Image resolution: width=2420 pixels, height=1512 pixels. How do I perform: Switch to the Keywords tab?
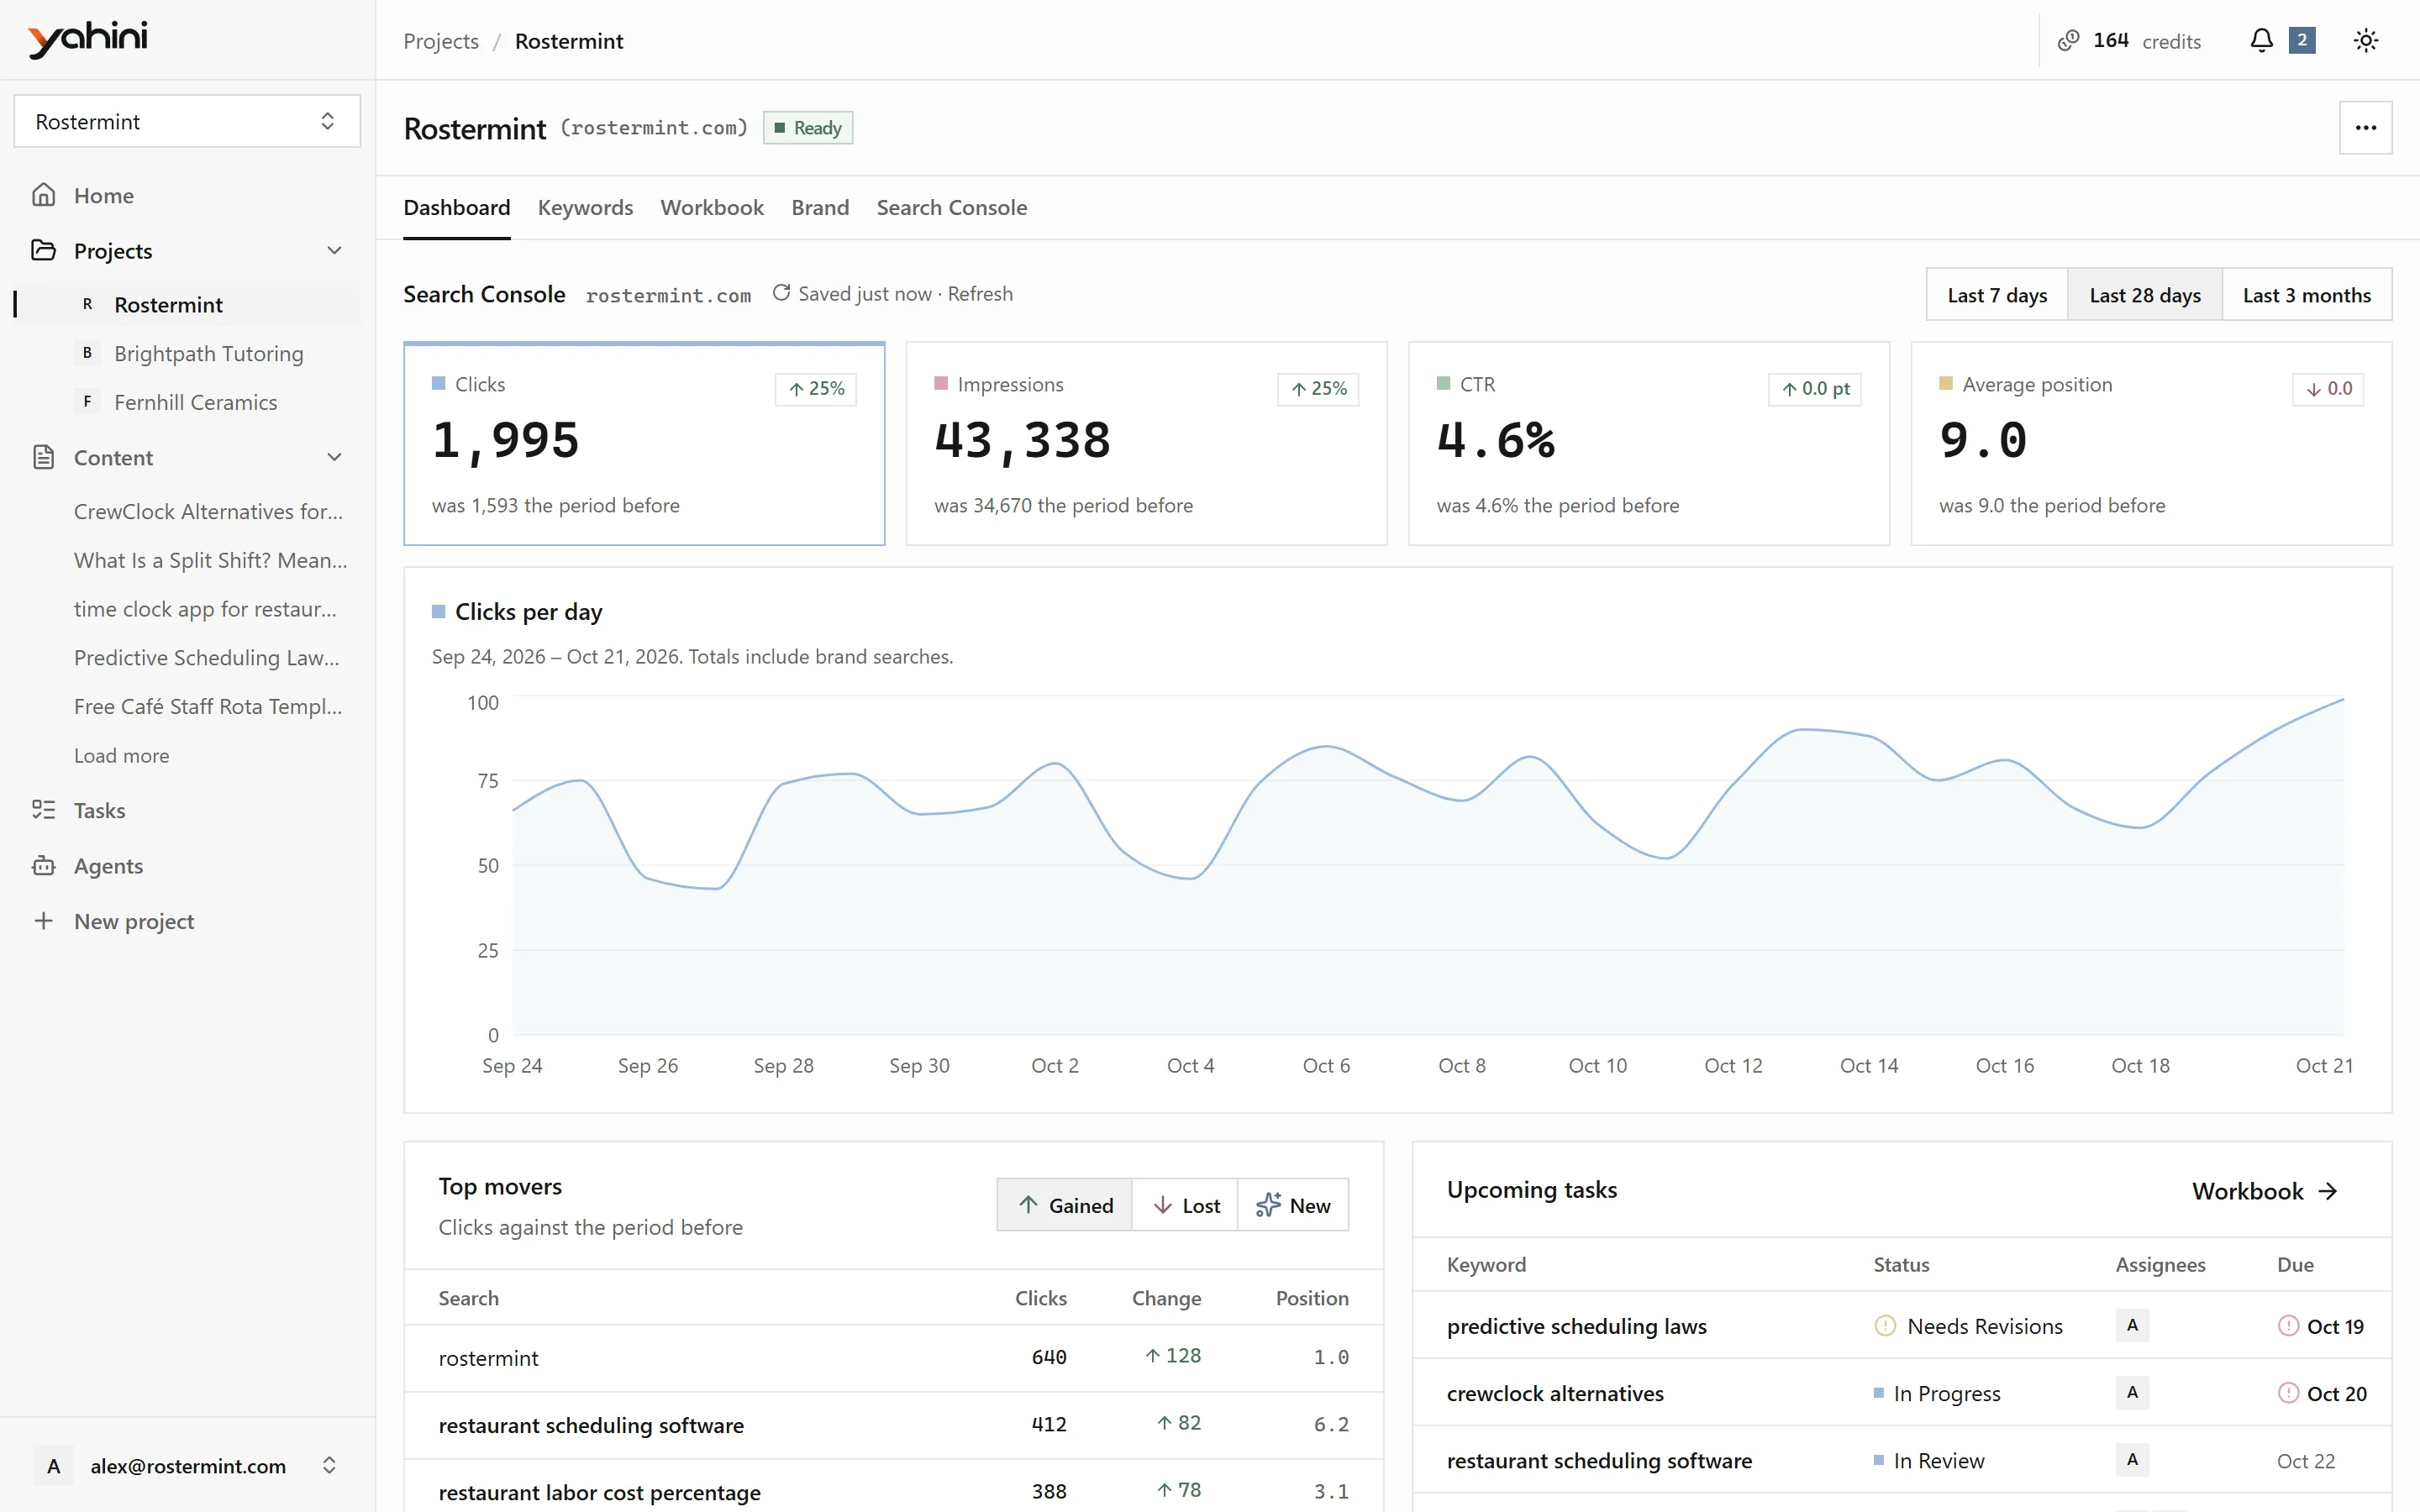pyautogui.click(x=585, y=207)
